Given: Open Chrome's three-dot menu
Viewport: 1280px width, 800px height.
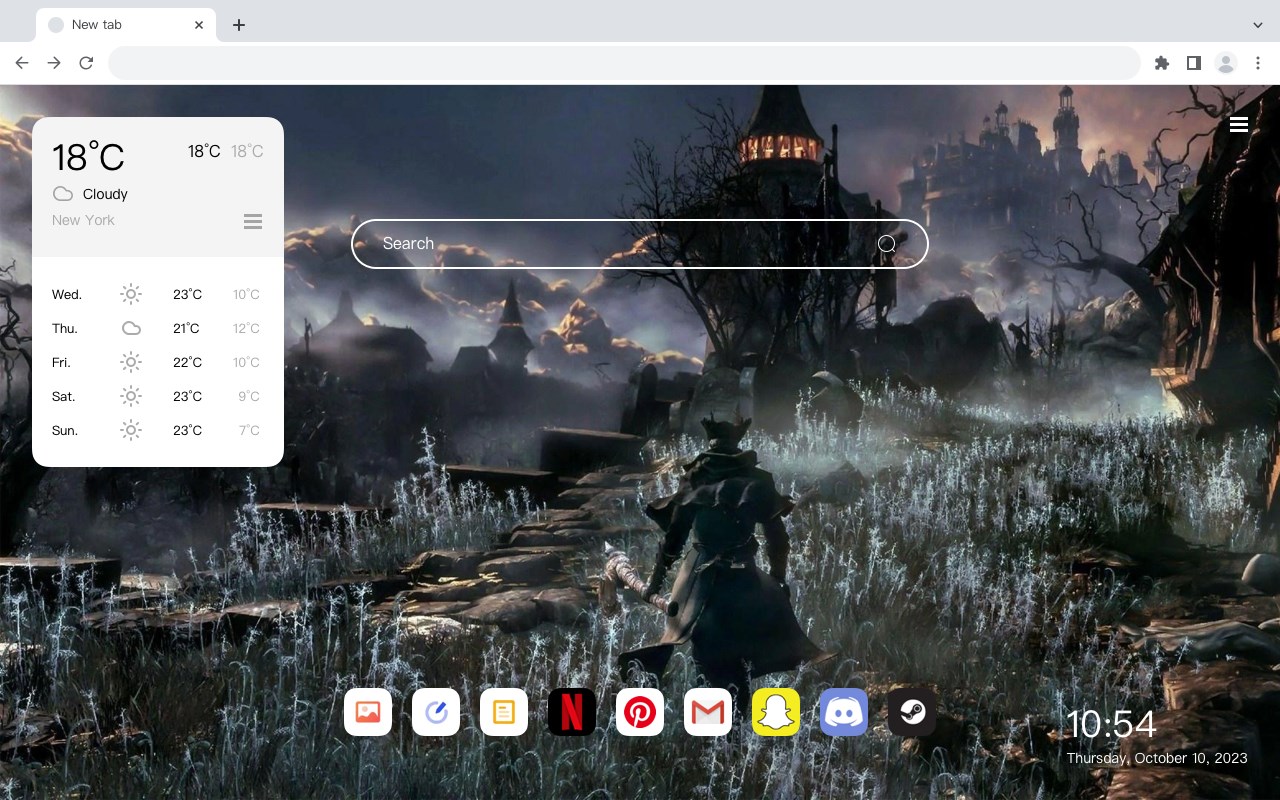Looking at the screenshot, I should coord(1258,63).
